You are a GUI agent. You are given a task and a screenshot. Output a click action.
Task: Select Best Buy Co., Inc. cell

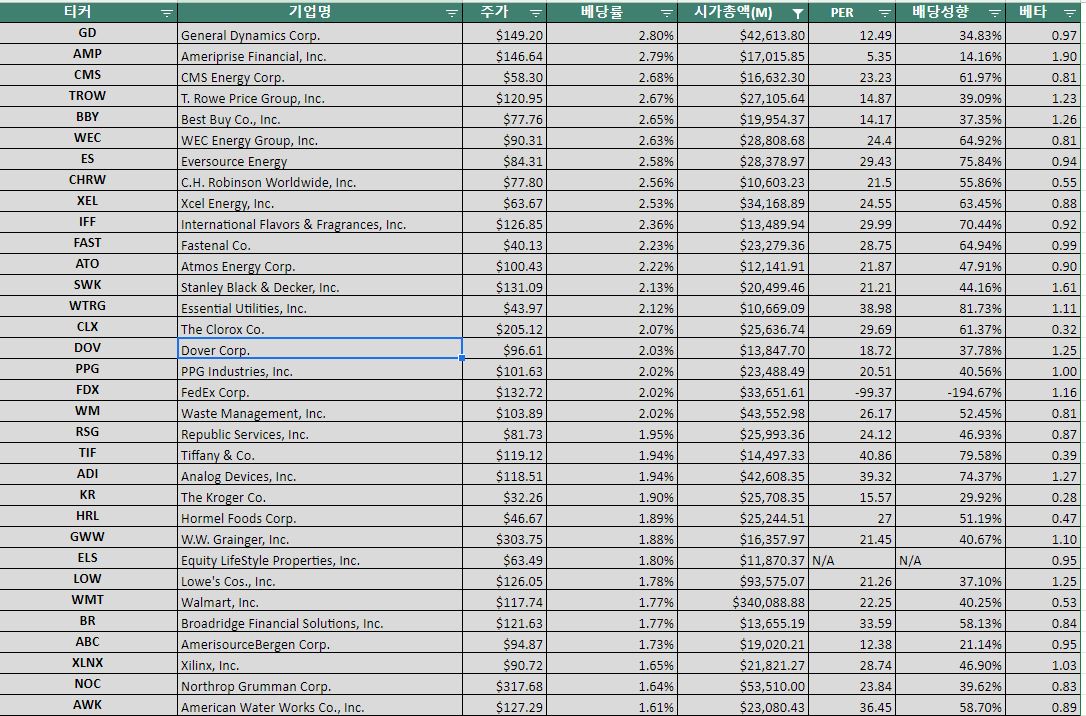[320, 117]
